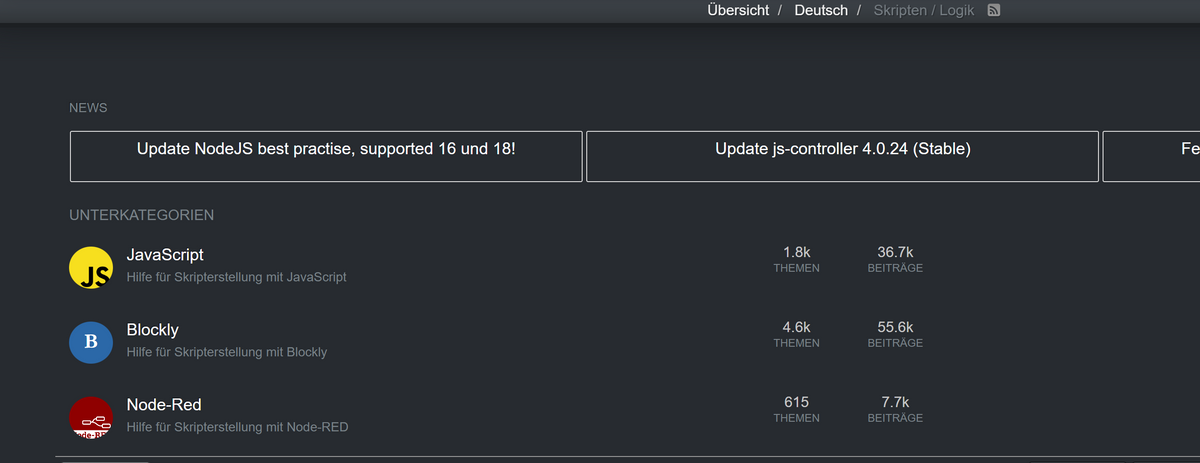Click the red Node-Red category icon
Screen dimensions: 1200x463
(x=90, y=417)
